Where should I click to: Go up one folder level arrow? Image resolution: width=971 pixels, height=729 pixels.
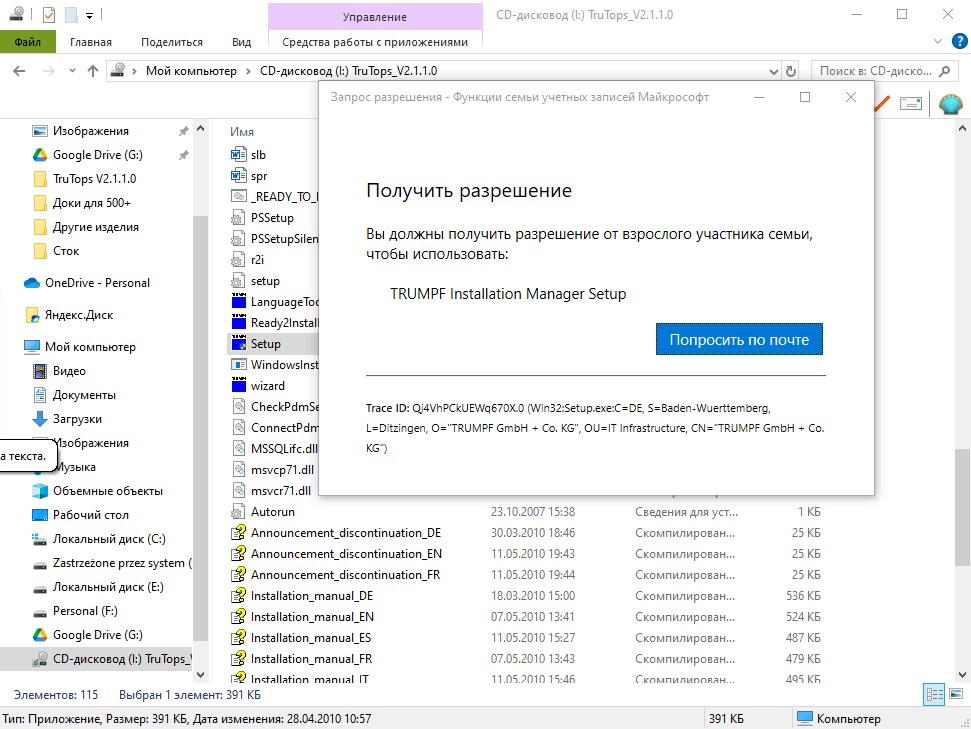coord(93,71)
